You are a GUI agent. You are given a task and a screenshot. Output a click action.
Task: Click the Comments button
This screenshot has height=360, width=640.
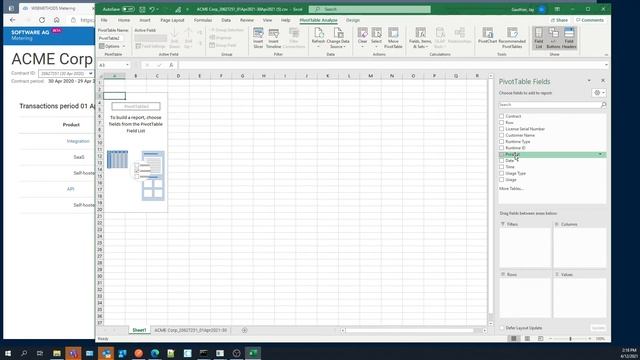coord(589,20)
